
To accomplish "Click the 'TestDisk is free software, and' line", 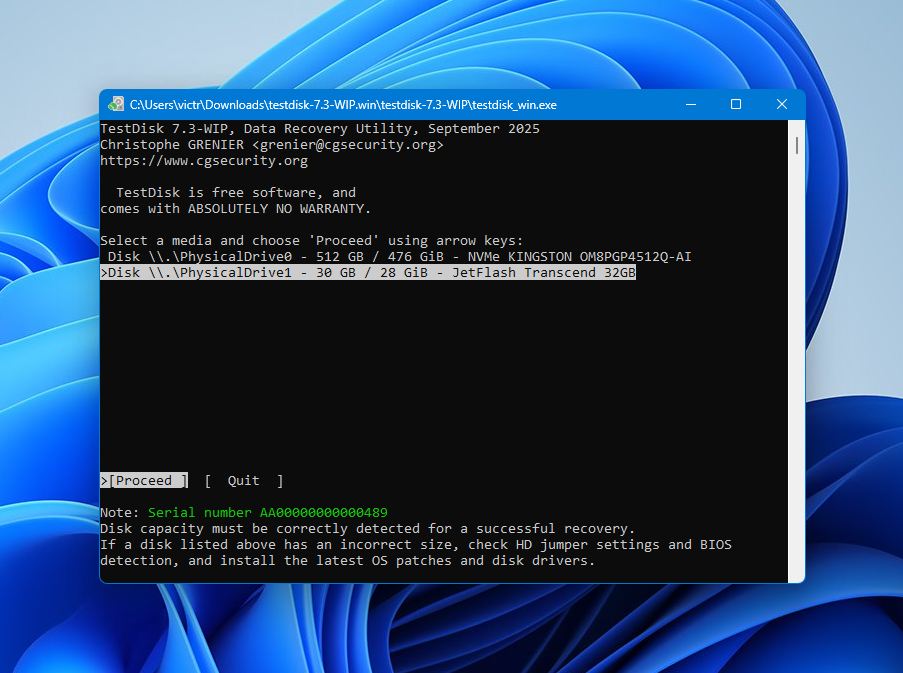I will (x=236, y=192).
